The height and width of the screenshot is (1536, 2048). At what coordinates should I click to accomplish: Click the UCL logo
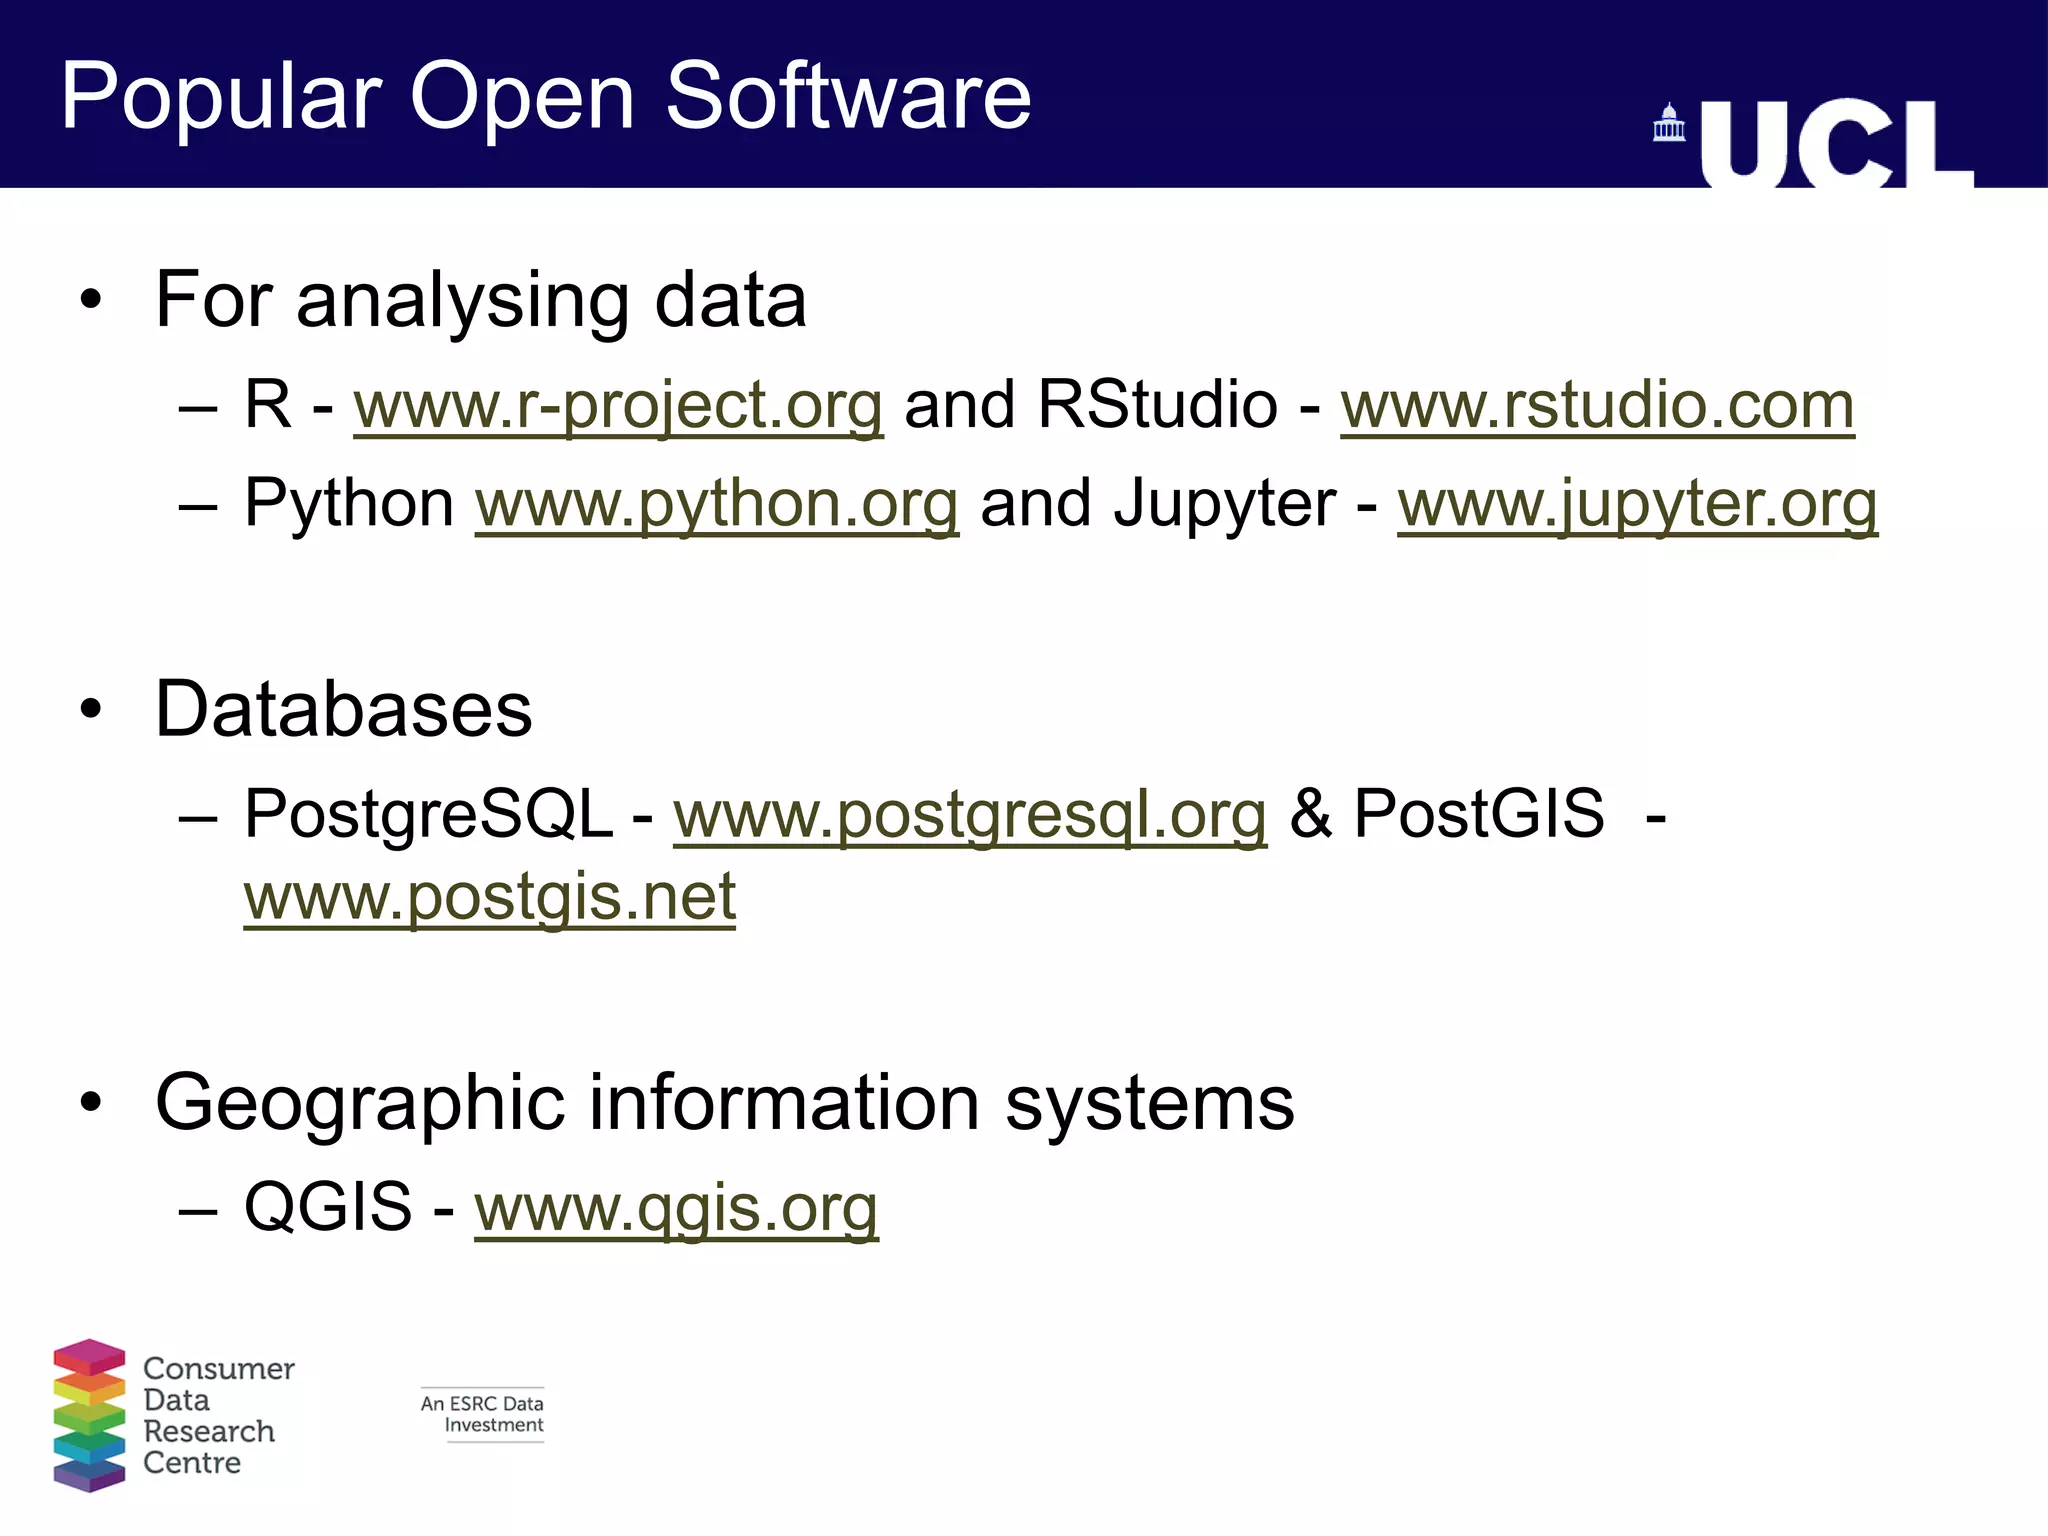(x=1837, y=143)
